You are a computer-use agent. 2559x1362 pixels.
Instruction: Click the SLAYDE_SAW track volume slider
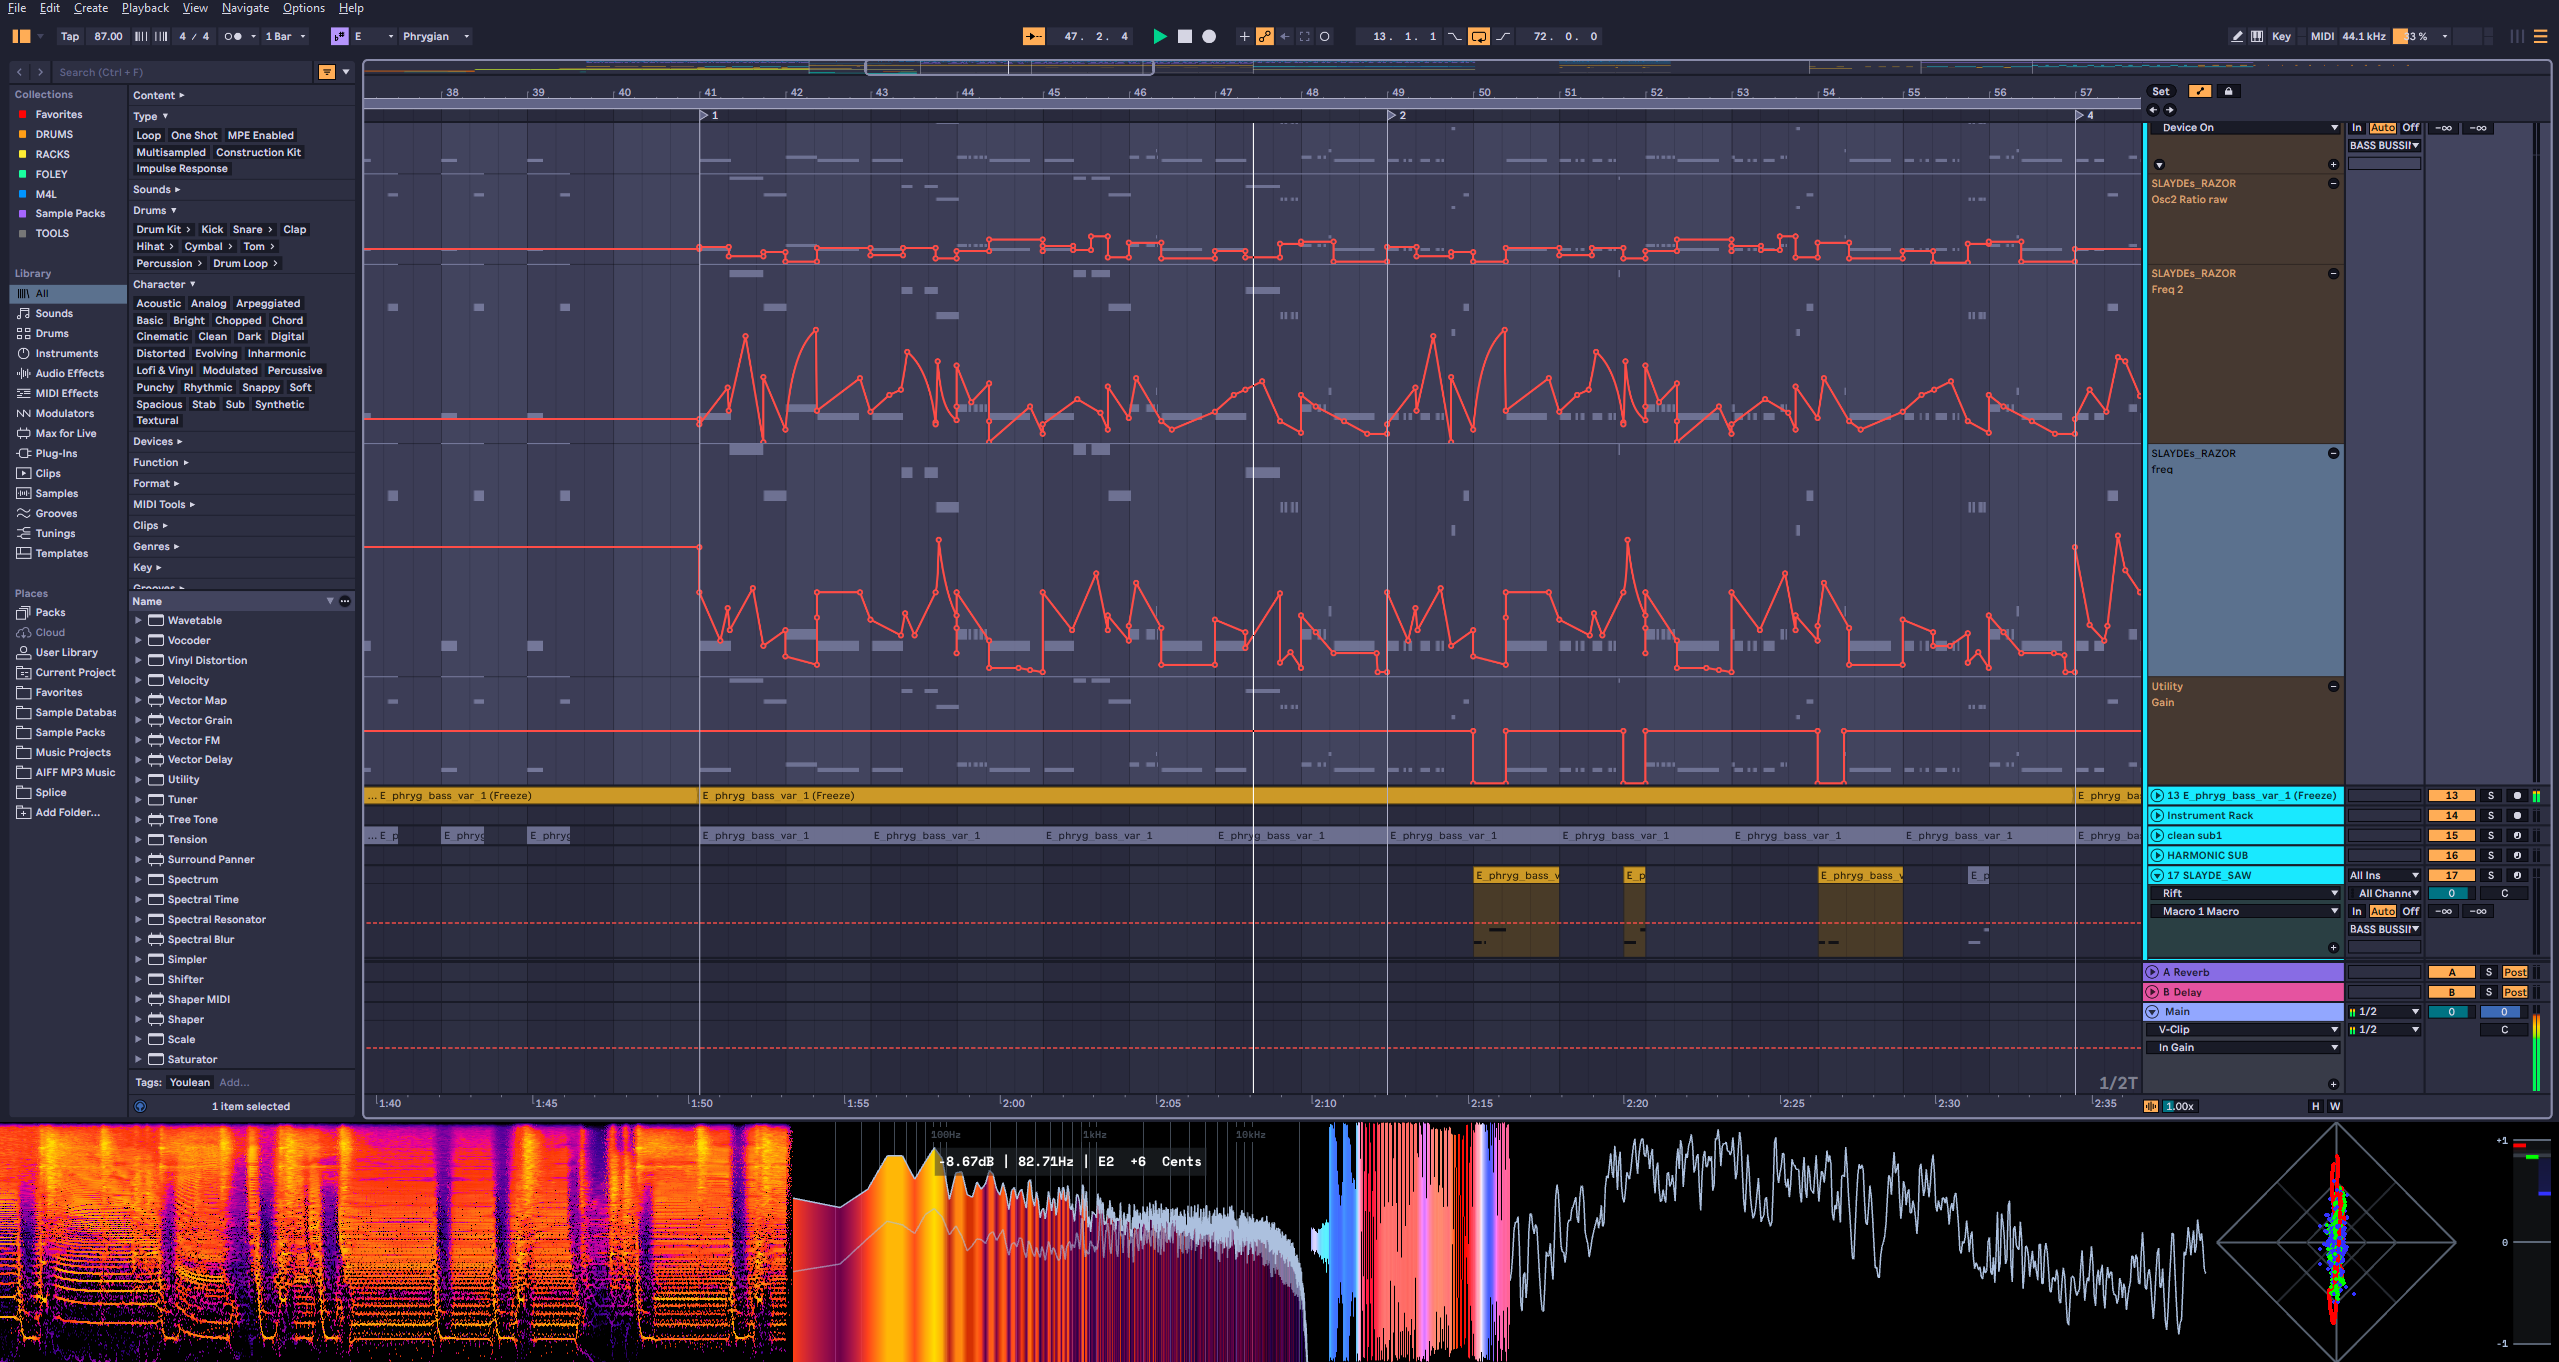point(2450,893)
